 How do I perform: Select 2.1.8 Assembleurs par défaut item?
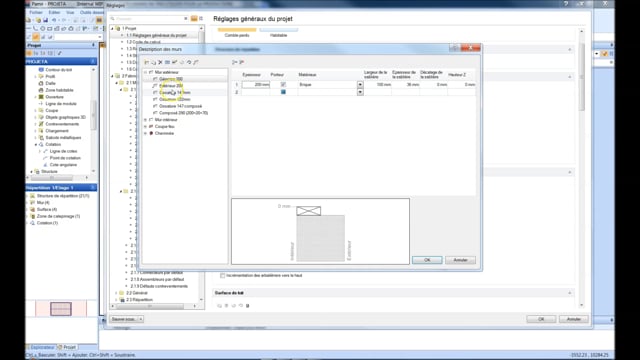coord(157,280)
